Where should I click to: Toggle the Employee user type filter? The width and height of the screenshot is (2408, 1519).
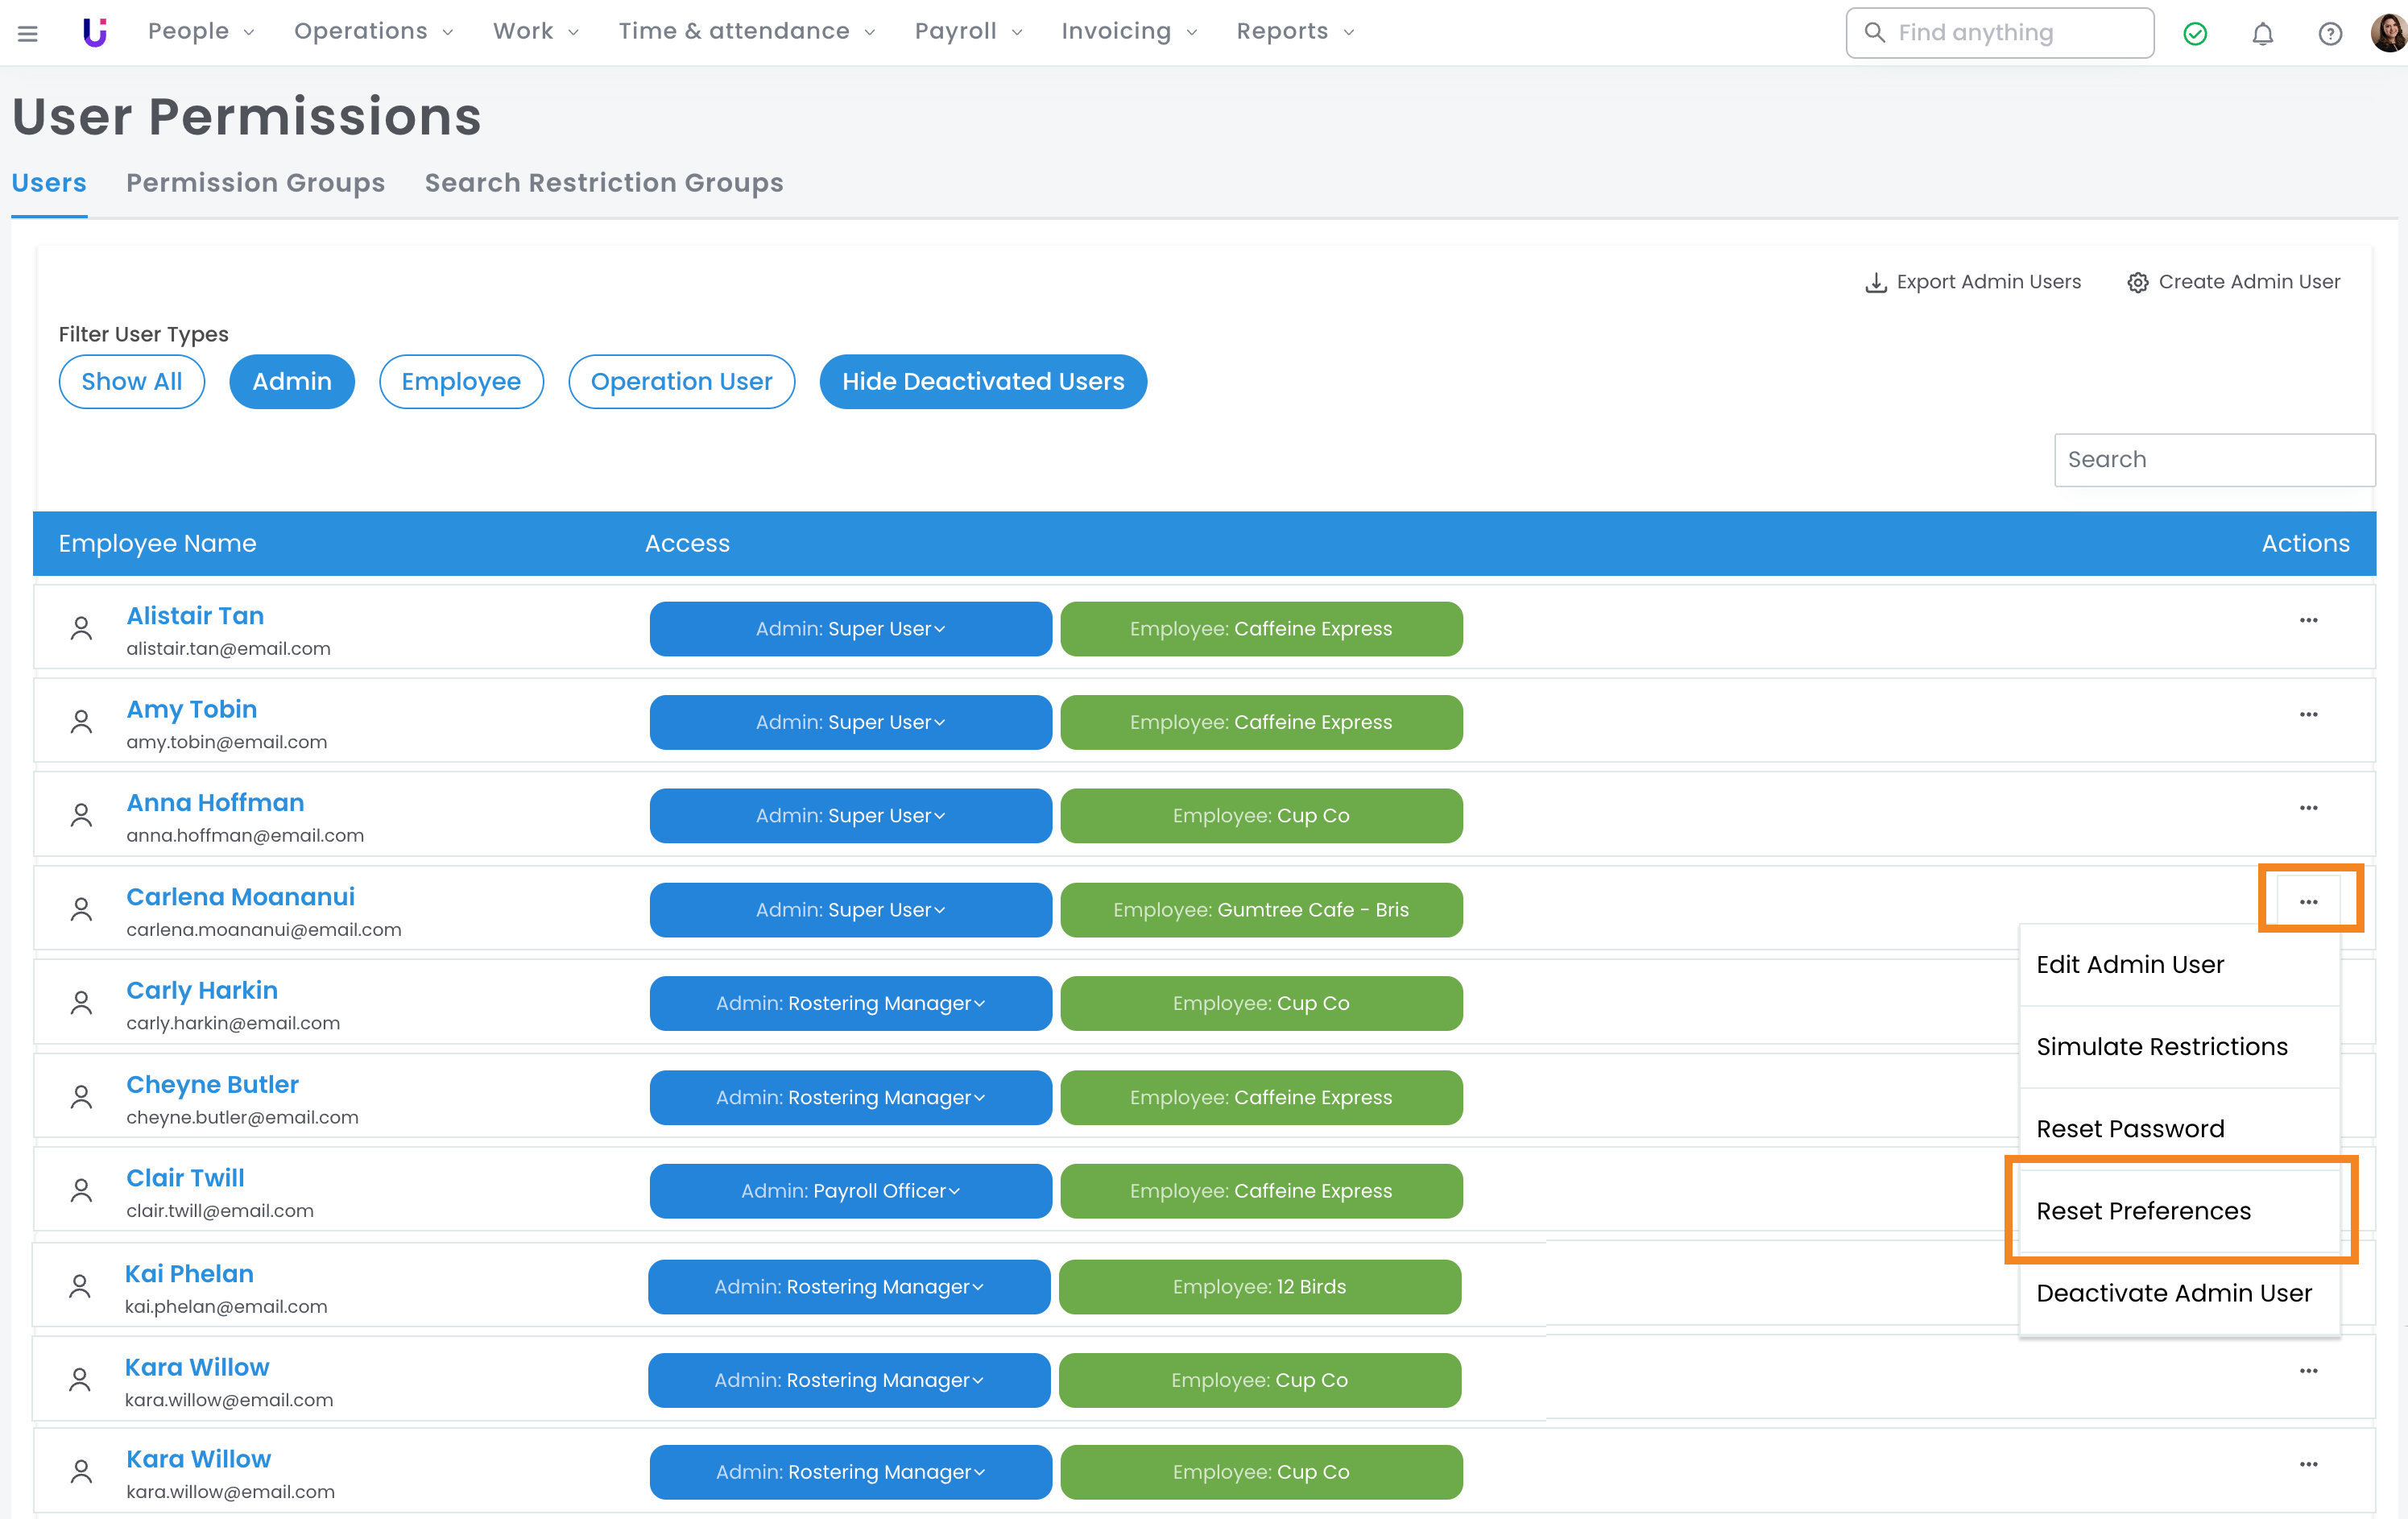[460, 381]
